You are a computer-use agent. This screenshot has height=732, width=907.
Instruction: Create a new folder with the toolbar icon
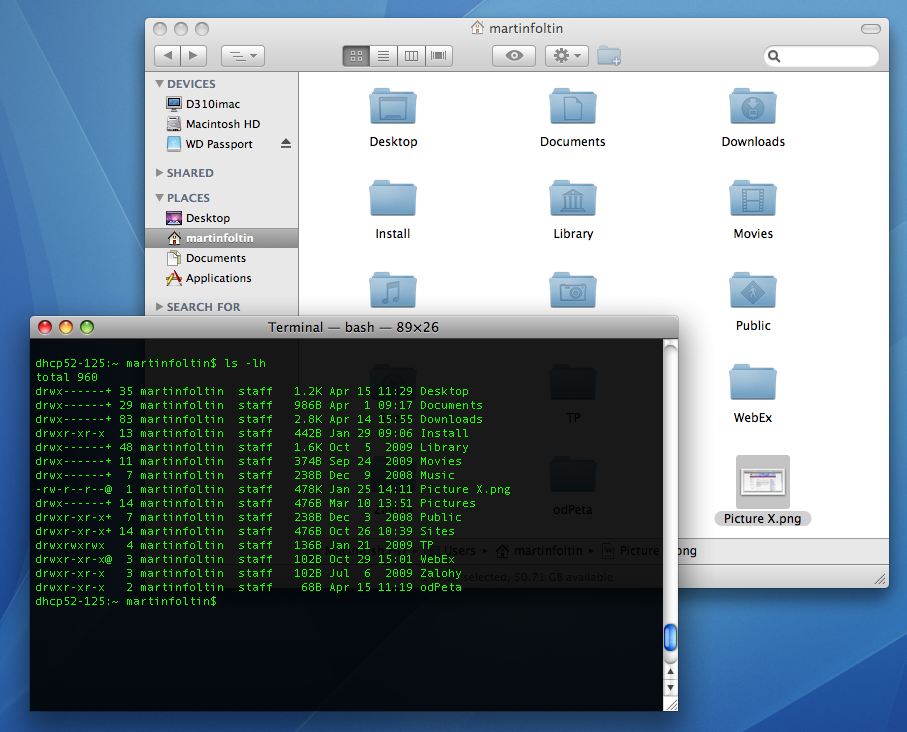coord(609,56)
